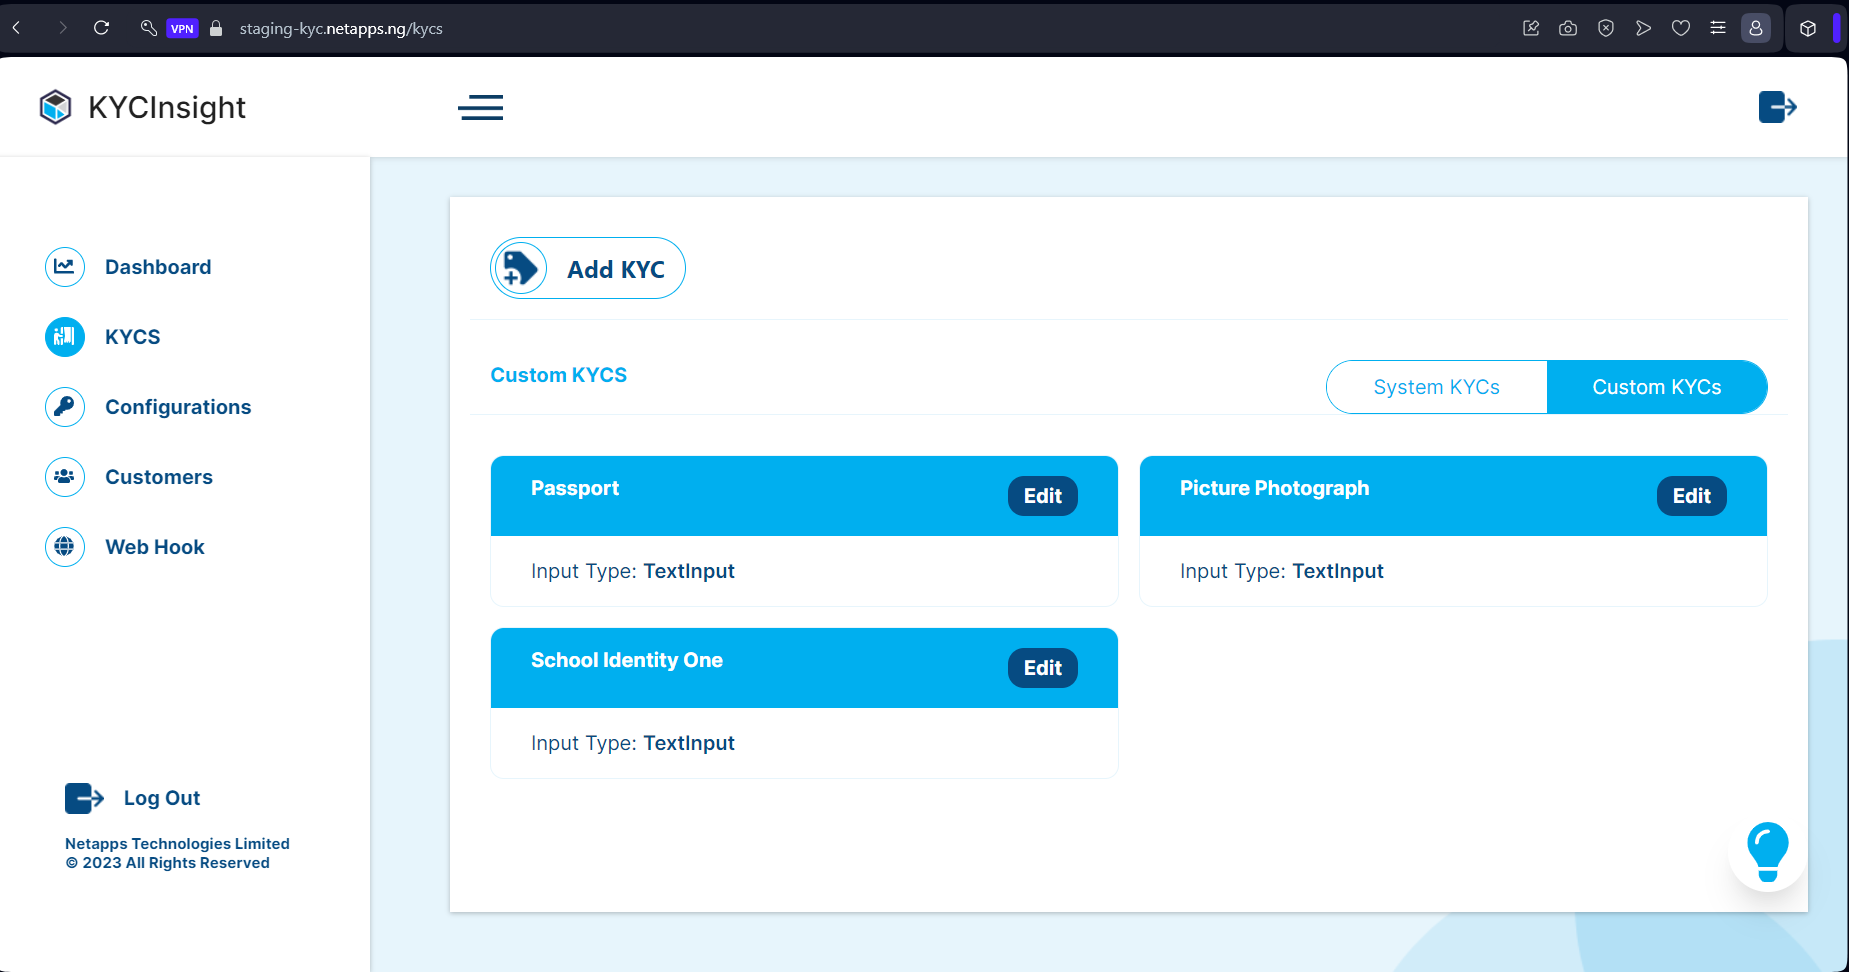Click Passport's Input Type: TextInput text

(x=633, y=571)
